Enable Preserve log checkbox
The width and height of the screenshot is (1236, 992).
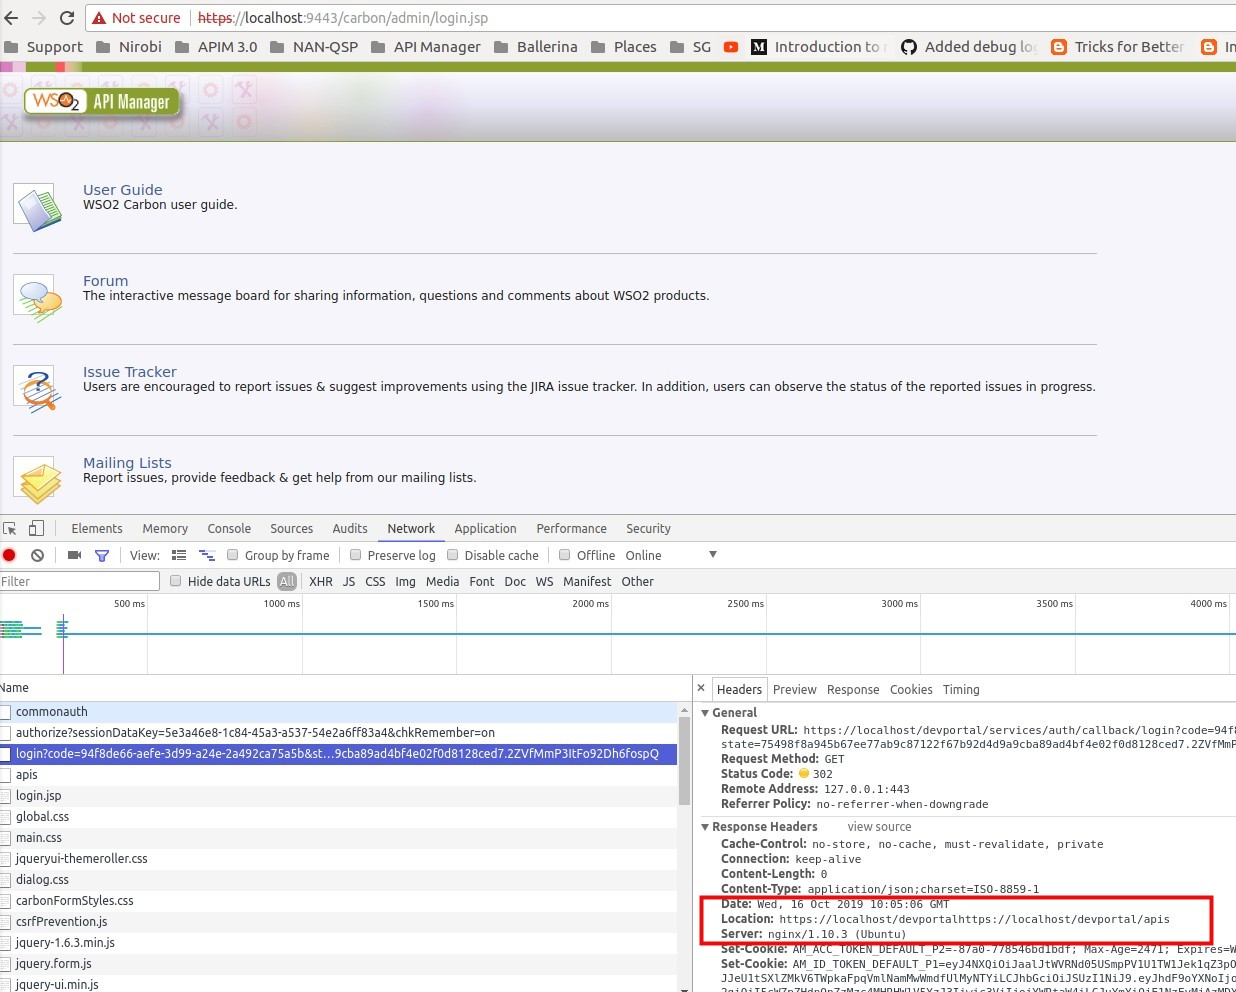coord(355,555)
